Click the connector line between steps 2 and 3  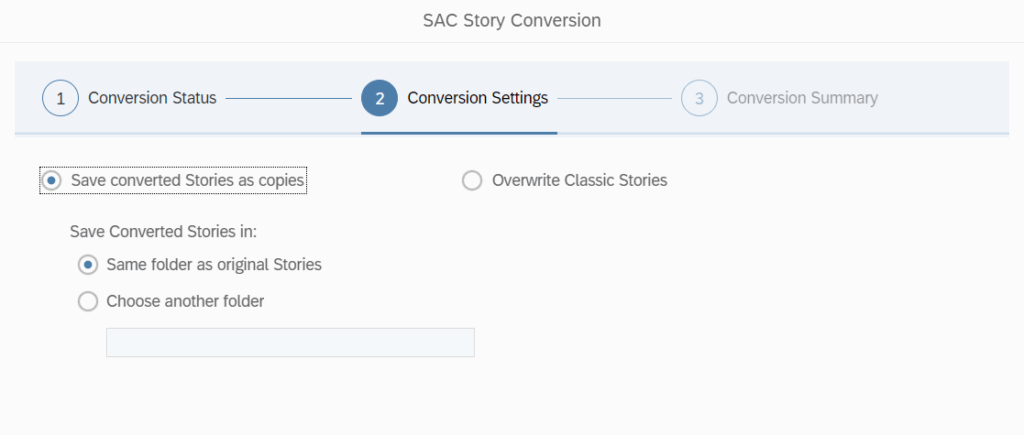pos(614,99)
